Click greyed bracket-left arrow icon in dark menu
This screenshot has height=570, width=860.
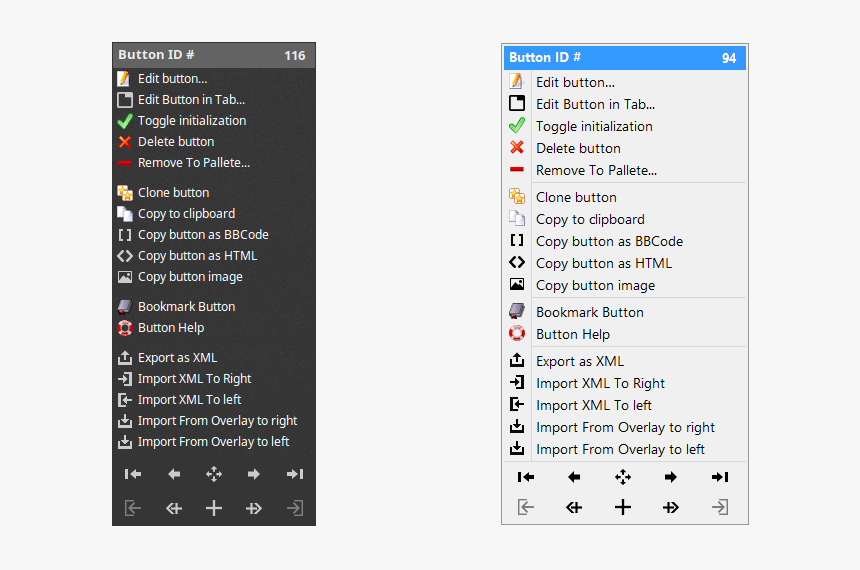pyautogui.click(x=133, y=508)
